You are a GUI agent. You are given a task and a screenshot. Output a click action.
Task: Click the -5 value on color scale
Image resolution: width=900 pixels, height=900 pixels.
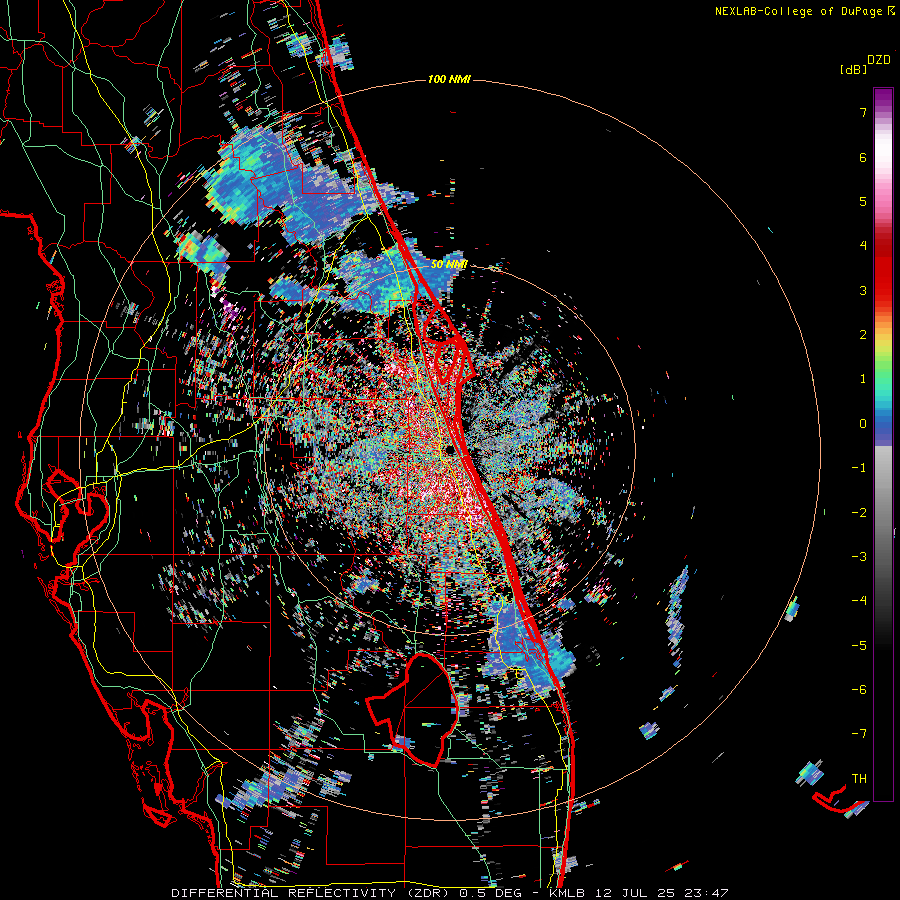click(859, 645)
